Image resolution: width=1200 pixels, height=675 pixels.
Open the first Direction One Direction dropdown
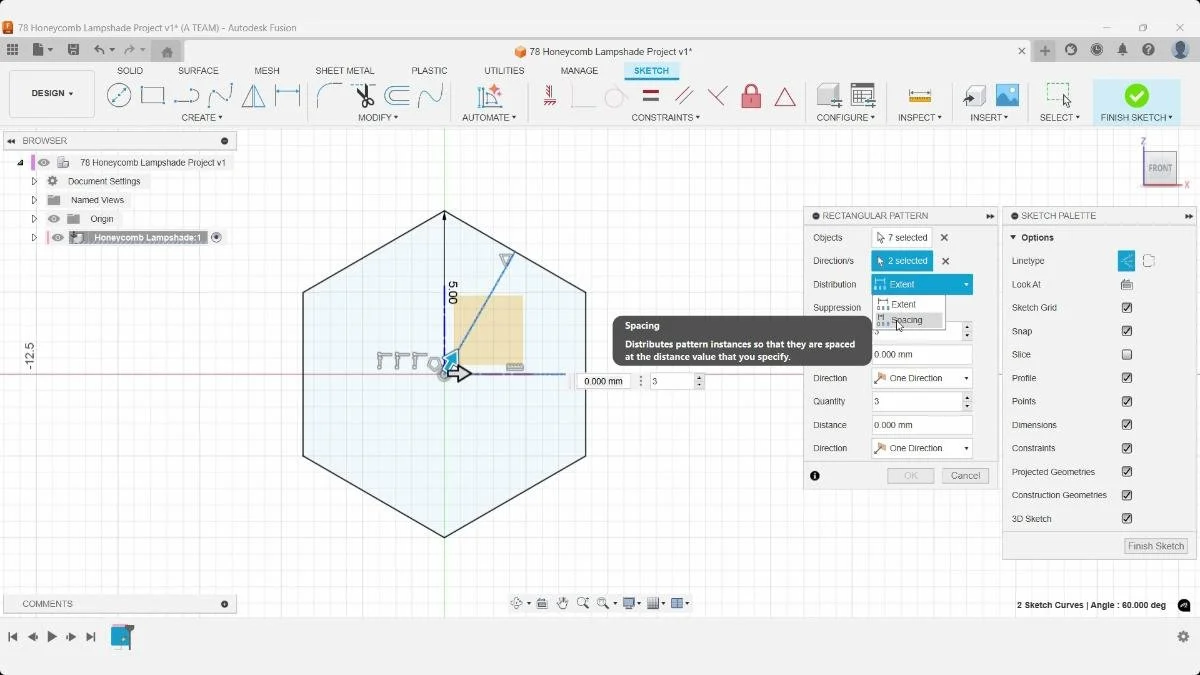click(x=921, y=378)
